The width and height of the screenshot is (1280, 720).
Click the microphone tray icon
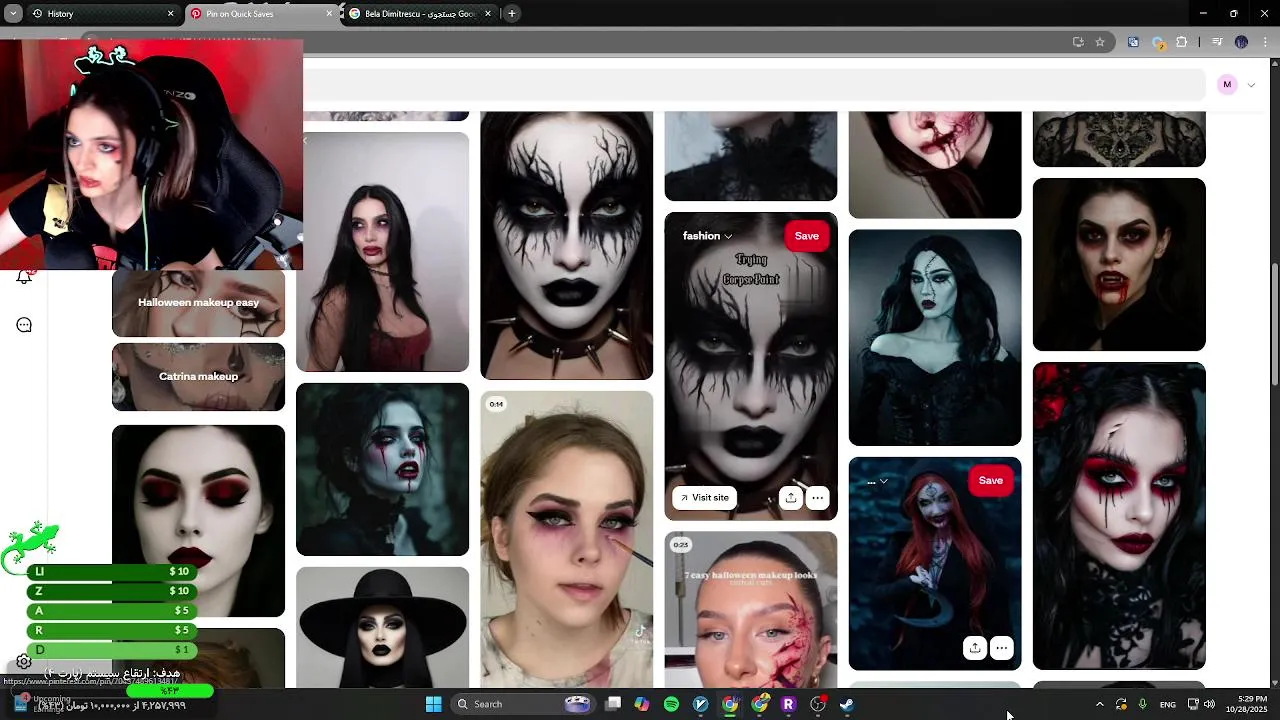(1142, 704)
